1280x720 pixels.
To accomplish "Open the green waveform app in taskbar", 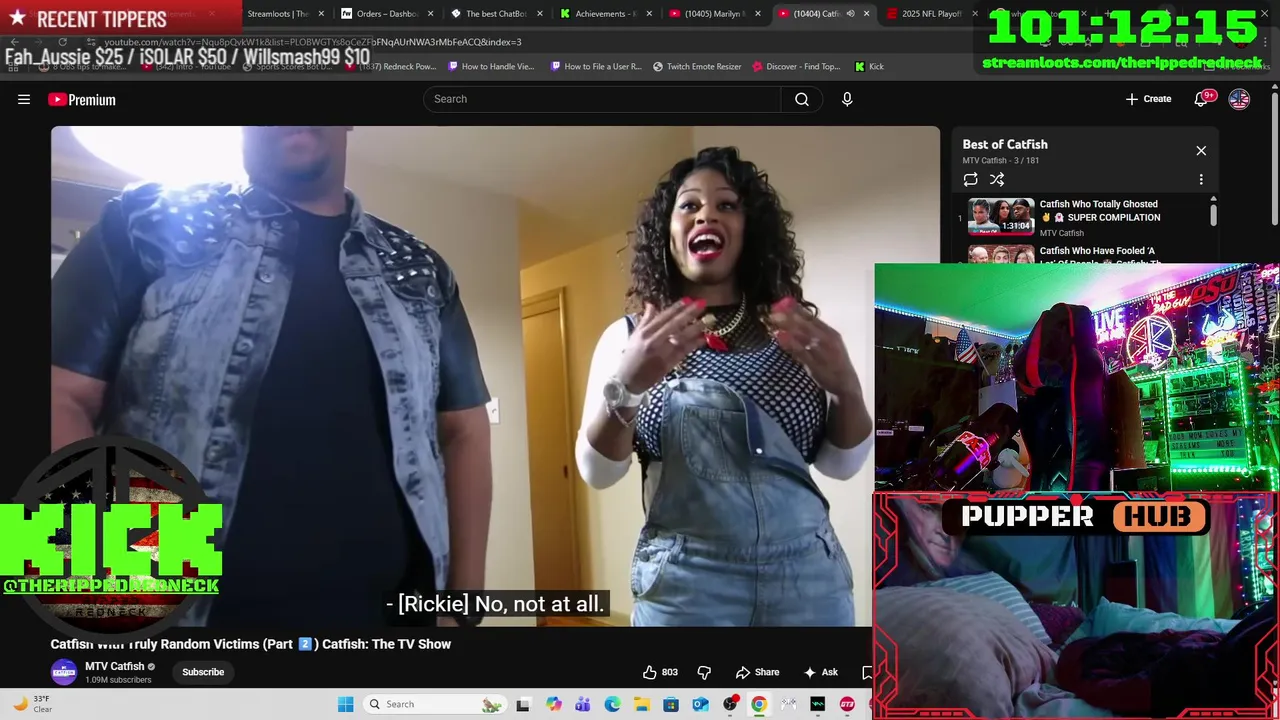I will [x=818, y=704].
